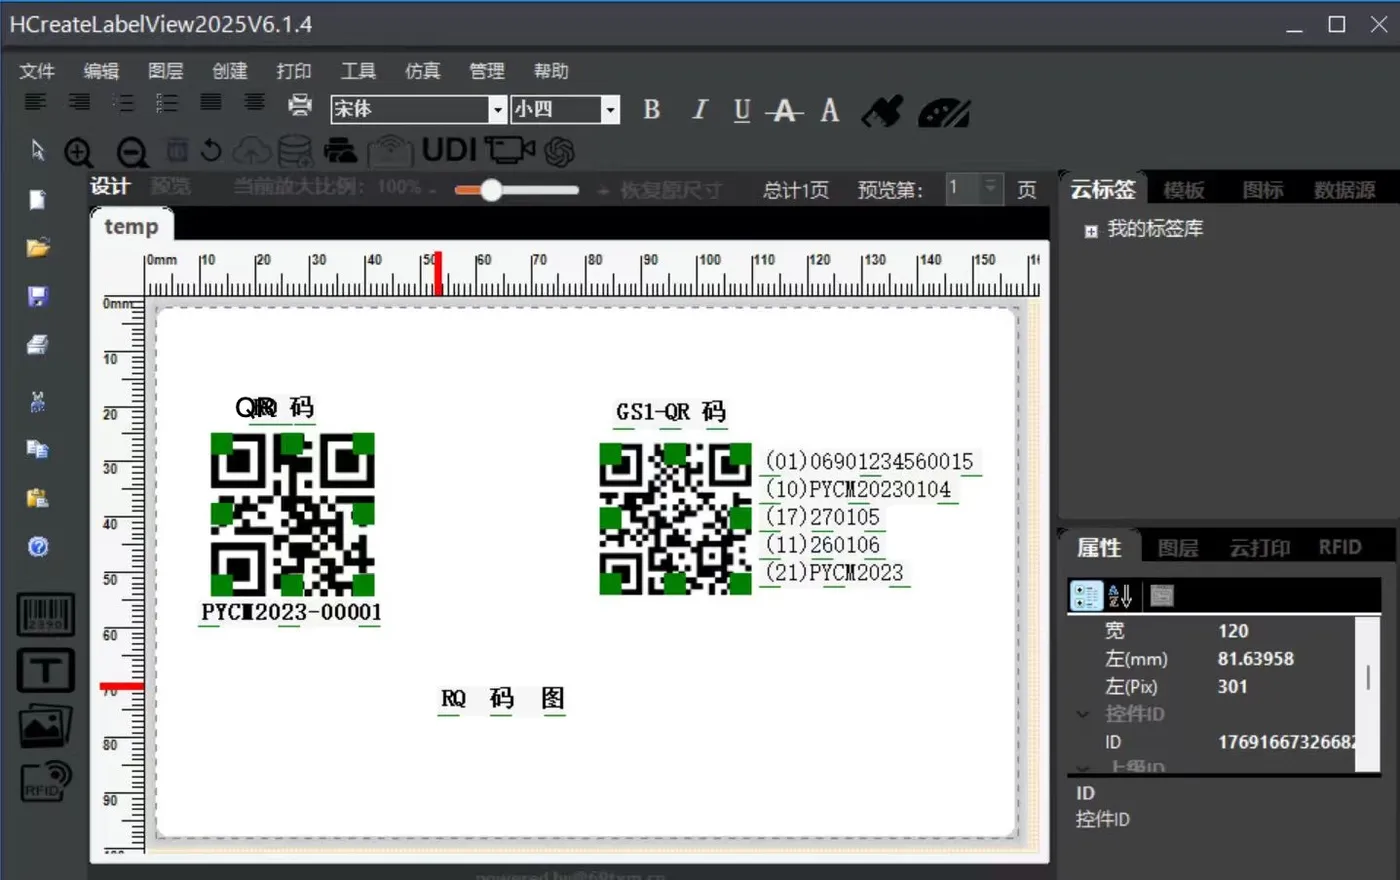The image size is (1400, 880).
Task: Select the pointer arrow tool
Action: pyautogui.click(x=38, y=150)
